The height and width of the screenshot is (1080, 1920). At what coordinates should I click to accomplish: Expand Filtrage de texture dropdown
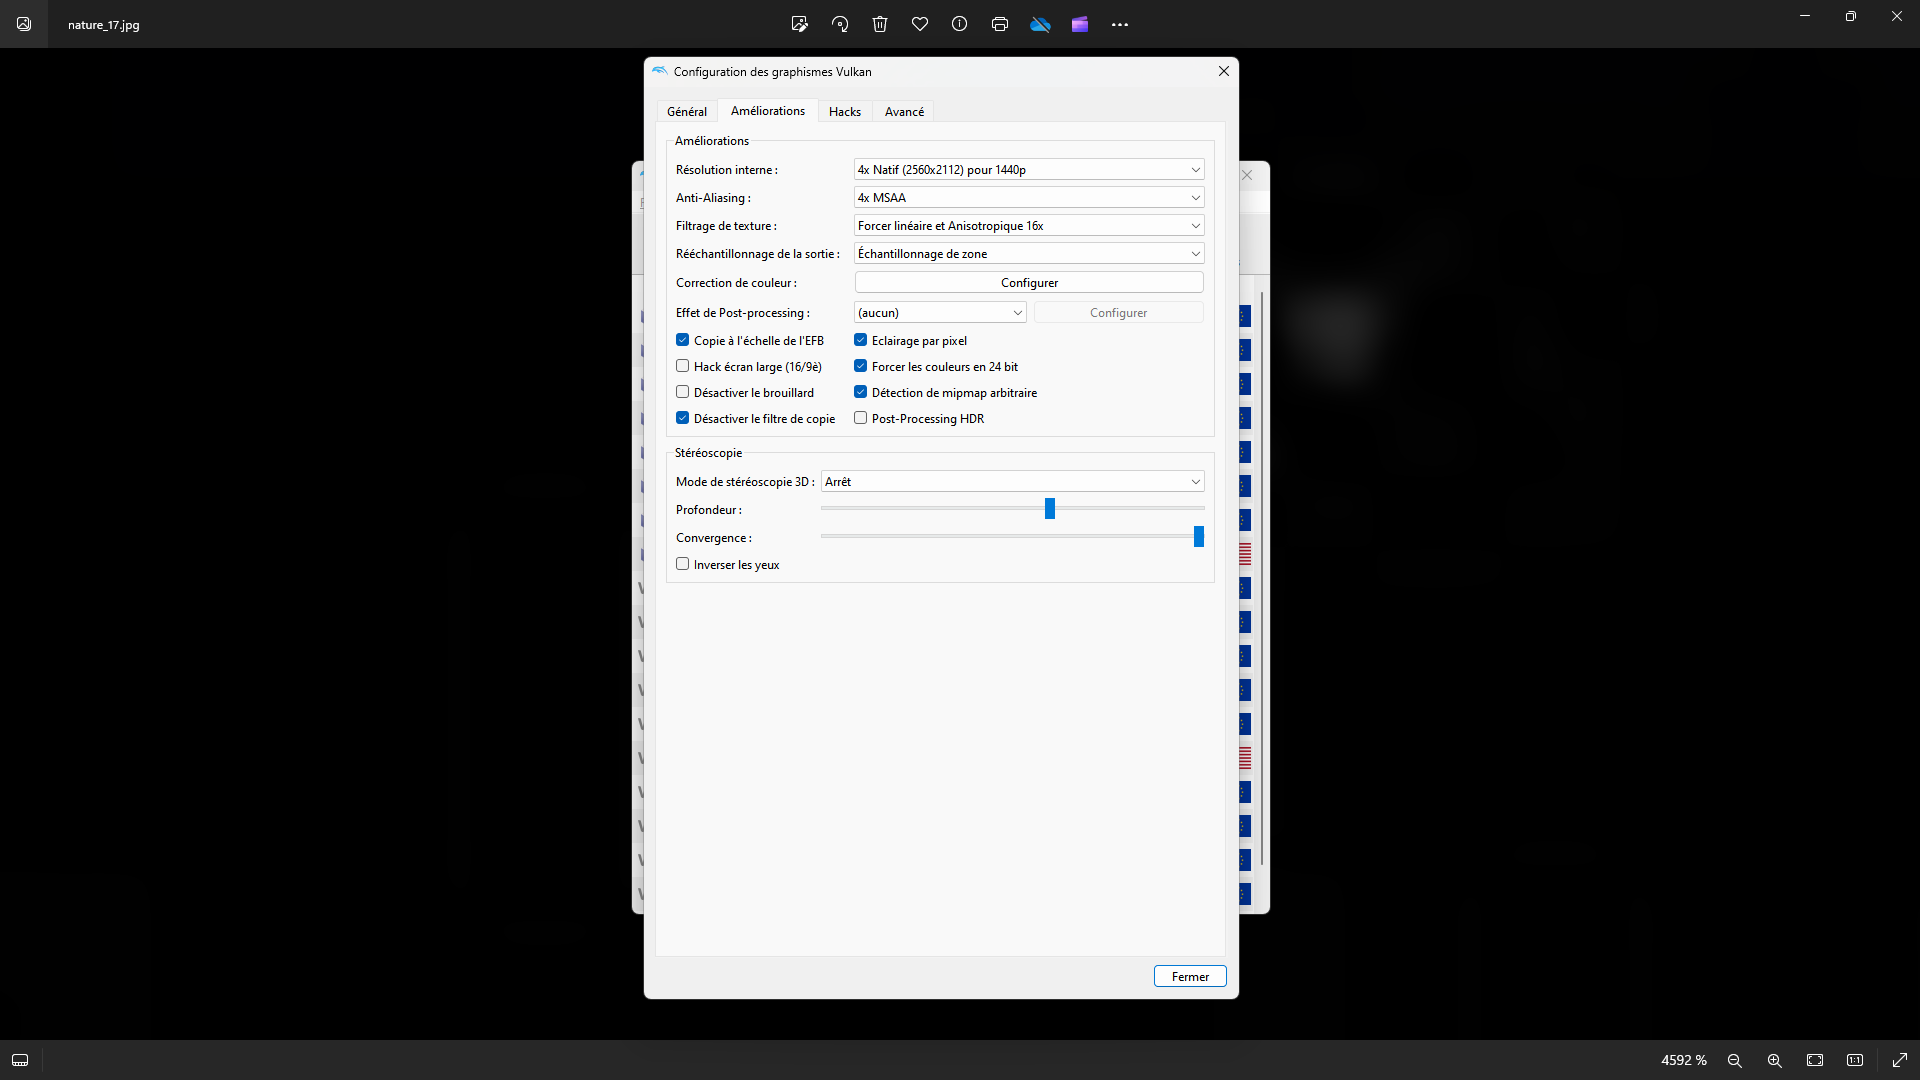click(x=1029, y=226)
